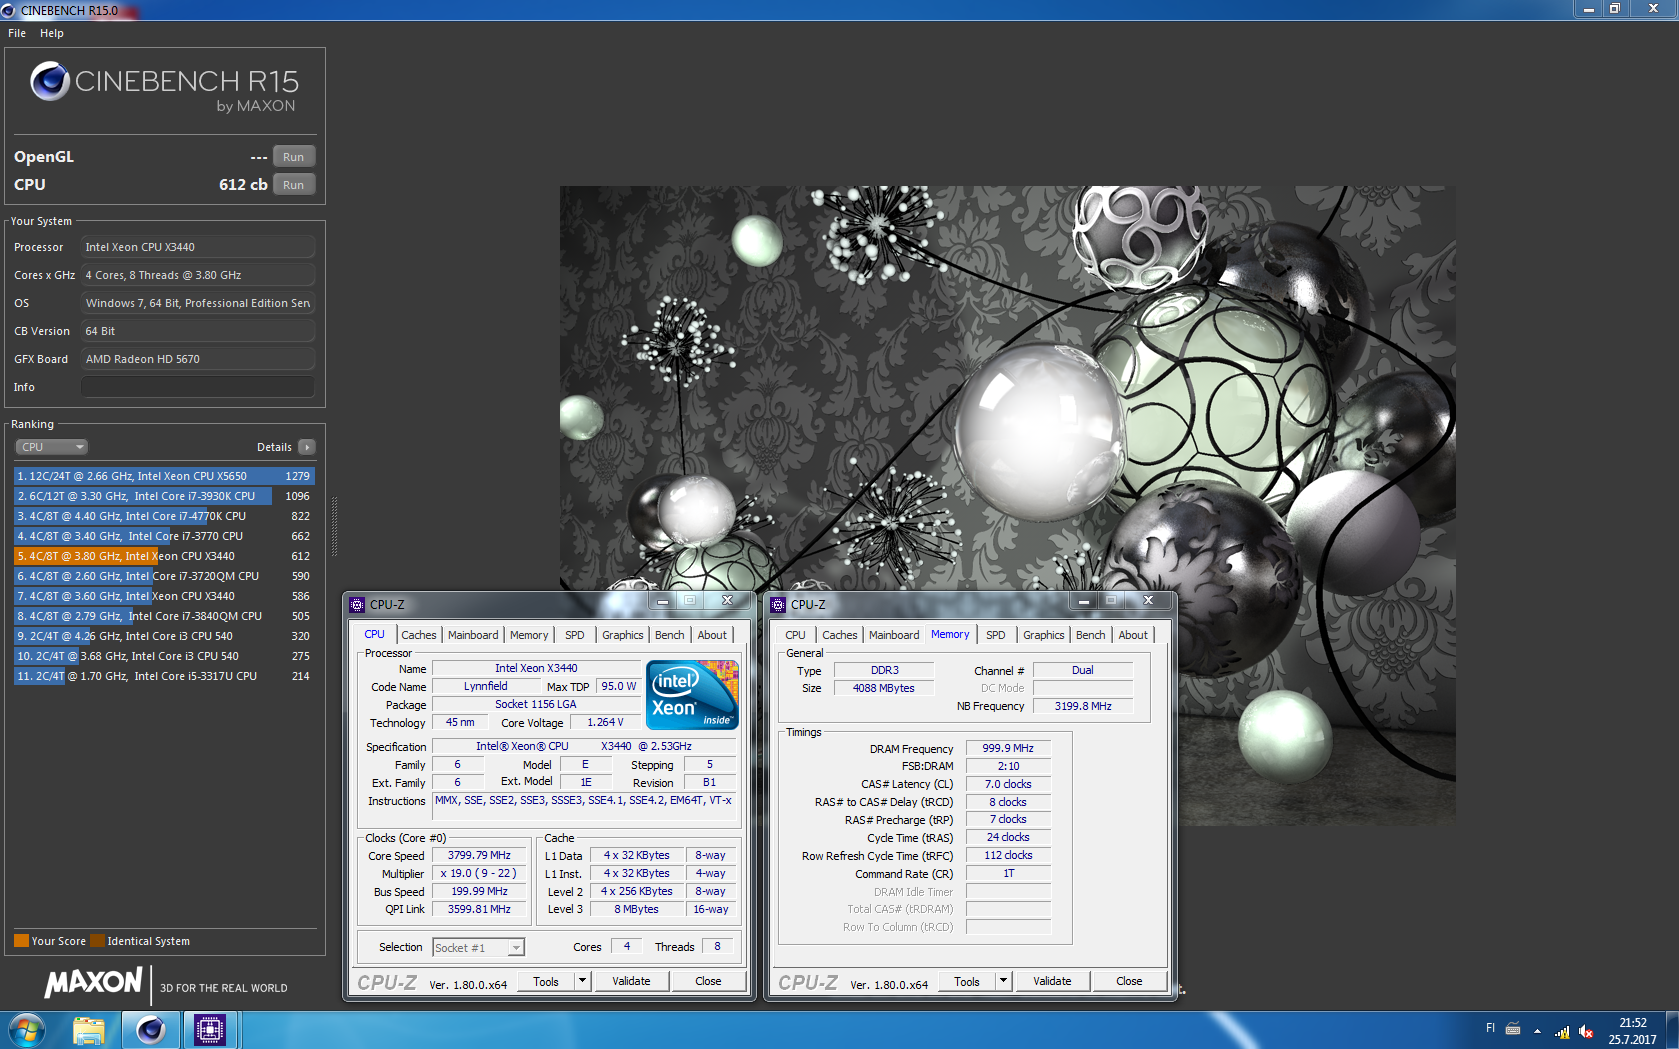Open Caches tab in right CPU-Z window
This screenshot has width=1679, height=1049.
pyautogui.click(x=840, y=635)
